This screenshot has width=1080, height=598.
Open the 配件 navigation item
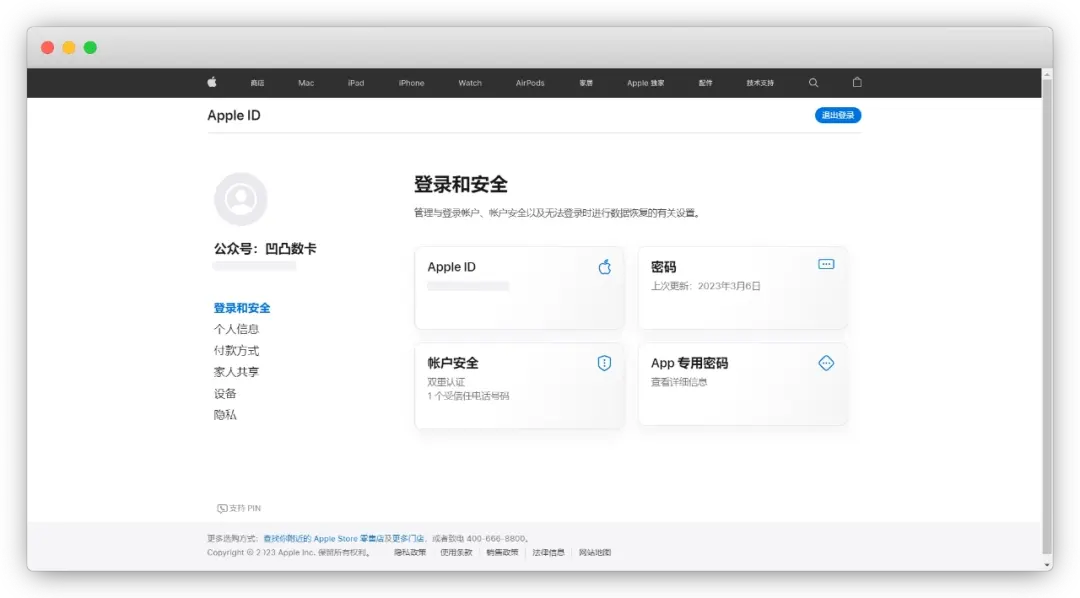point(705,83)
